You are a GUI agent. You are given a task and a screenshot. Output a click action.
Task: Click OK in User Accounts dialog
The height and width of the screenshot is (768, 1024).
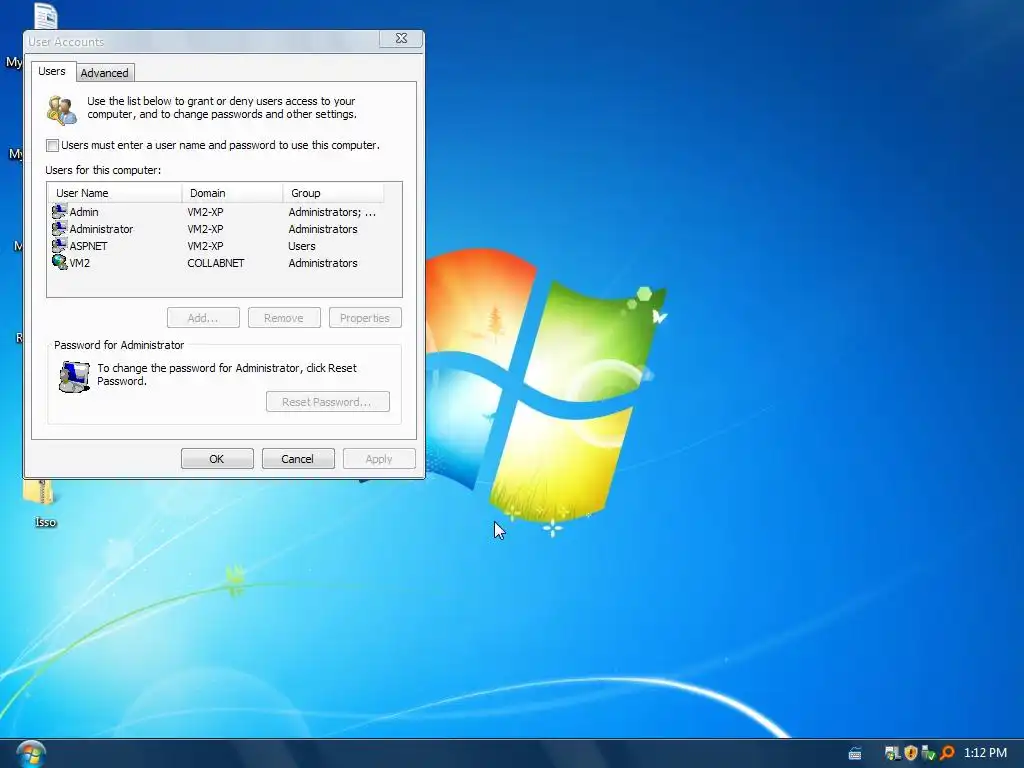click(x=217, y=458)
